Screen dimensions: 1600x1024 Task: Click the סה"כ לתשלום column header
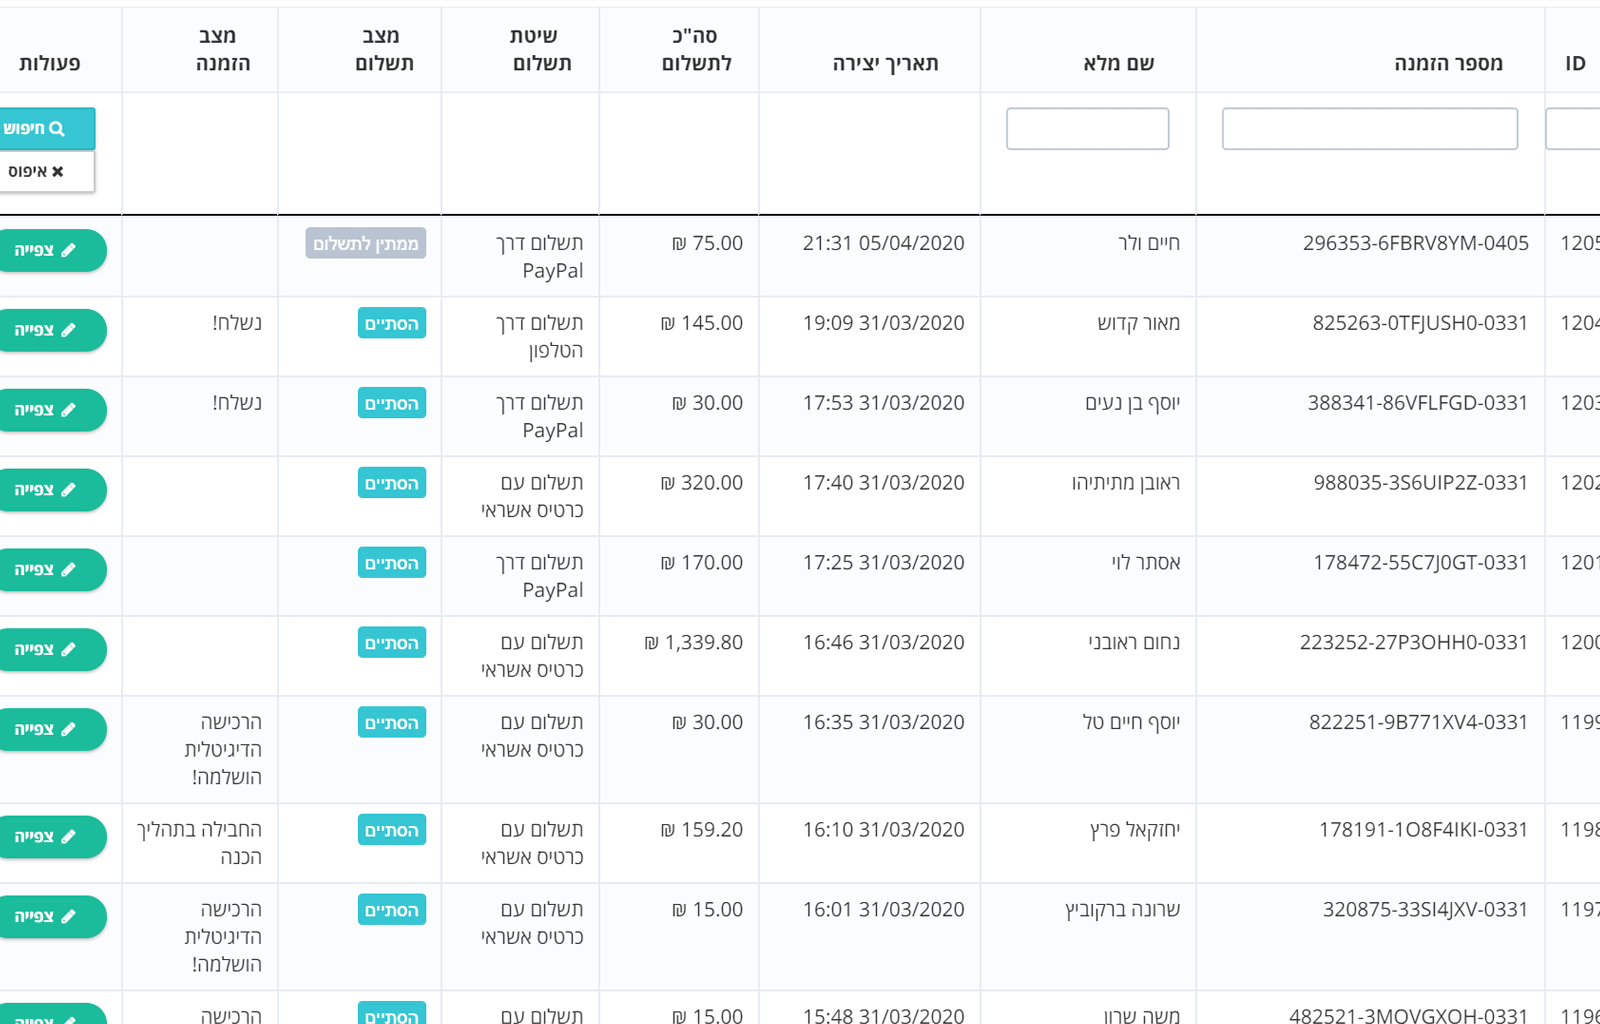[696, 50]
